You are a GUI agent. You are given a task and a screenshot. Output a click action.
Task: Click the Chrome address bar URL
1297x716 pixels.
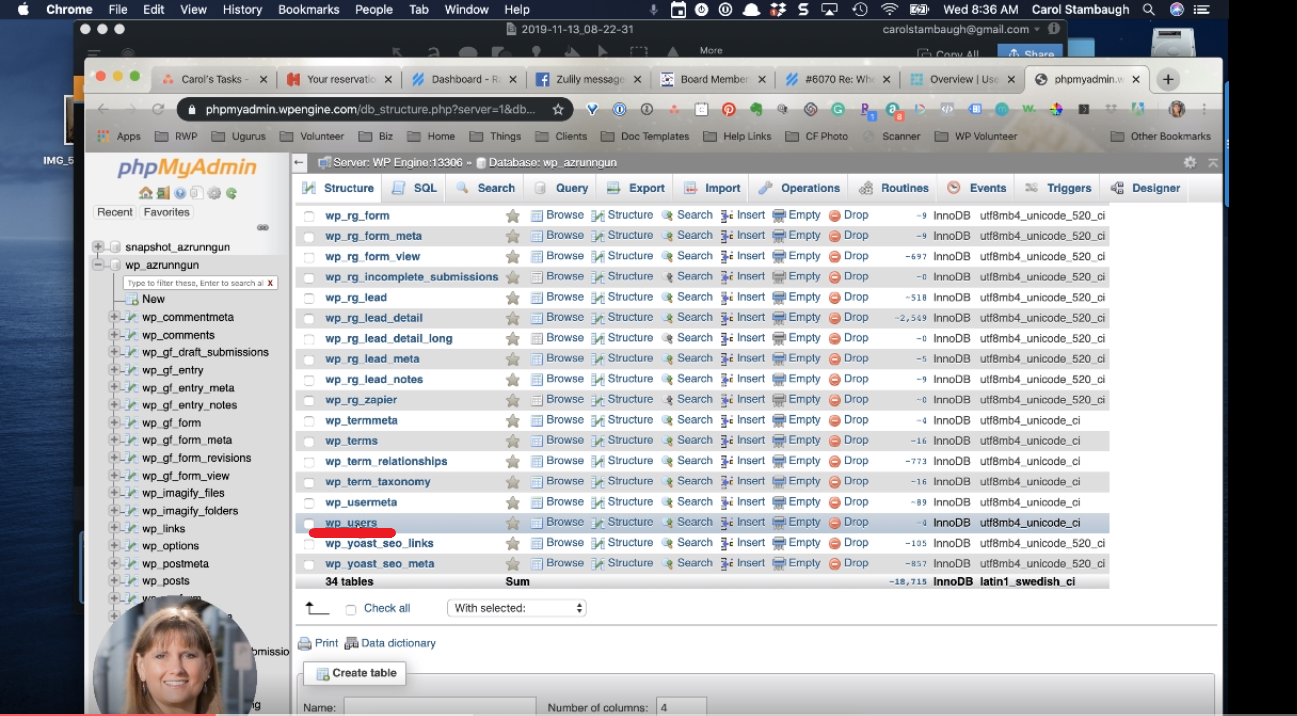coord(370,109)
